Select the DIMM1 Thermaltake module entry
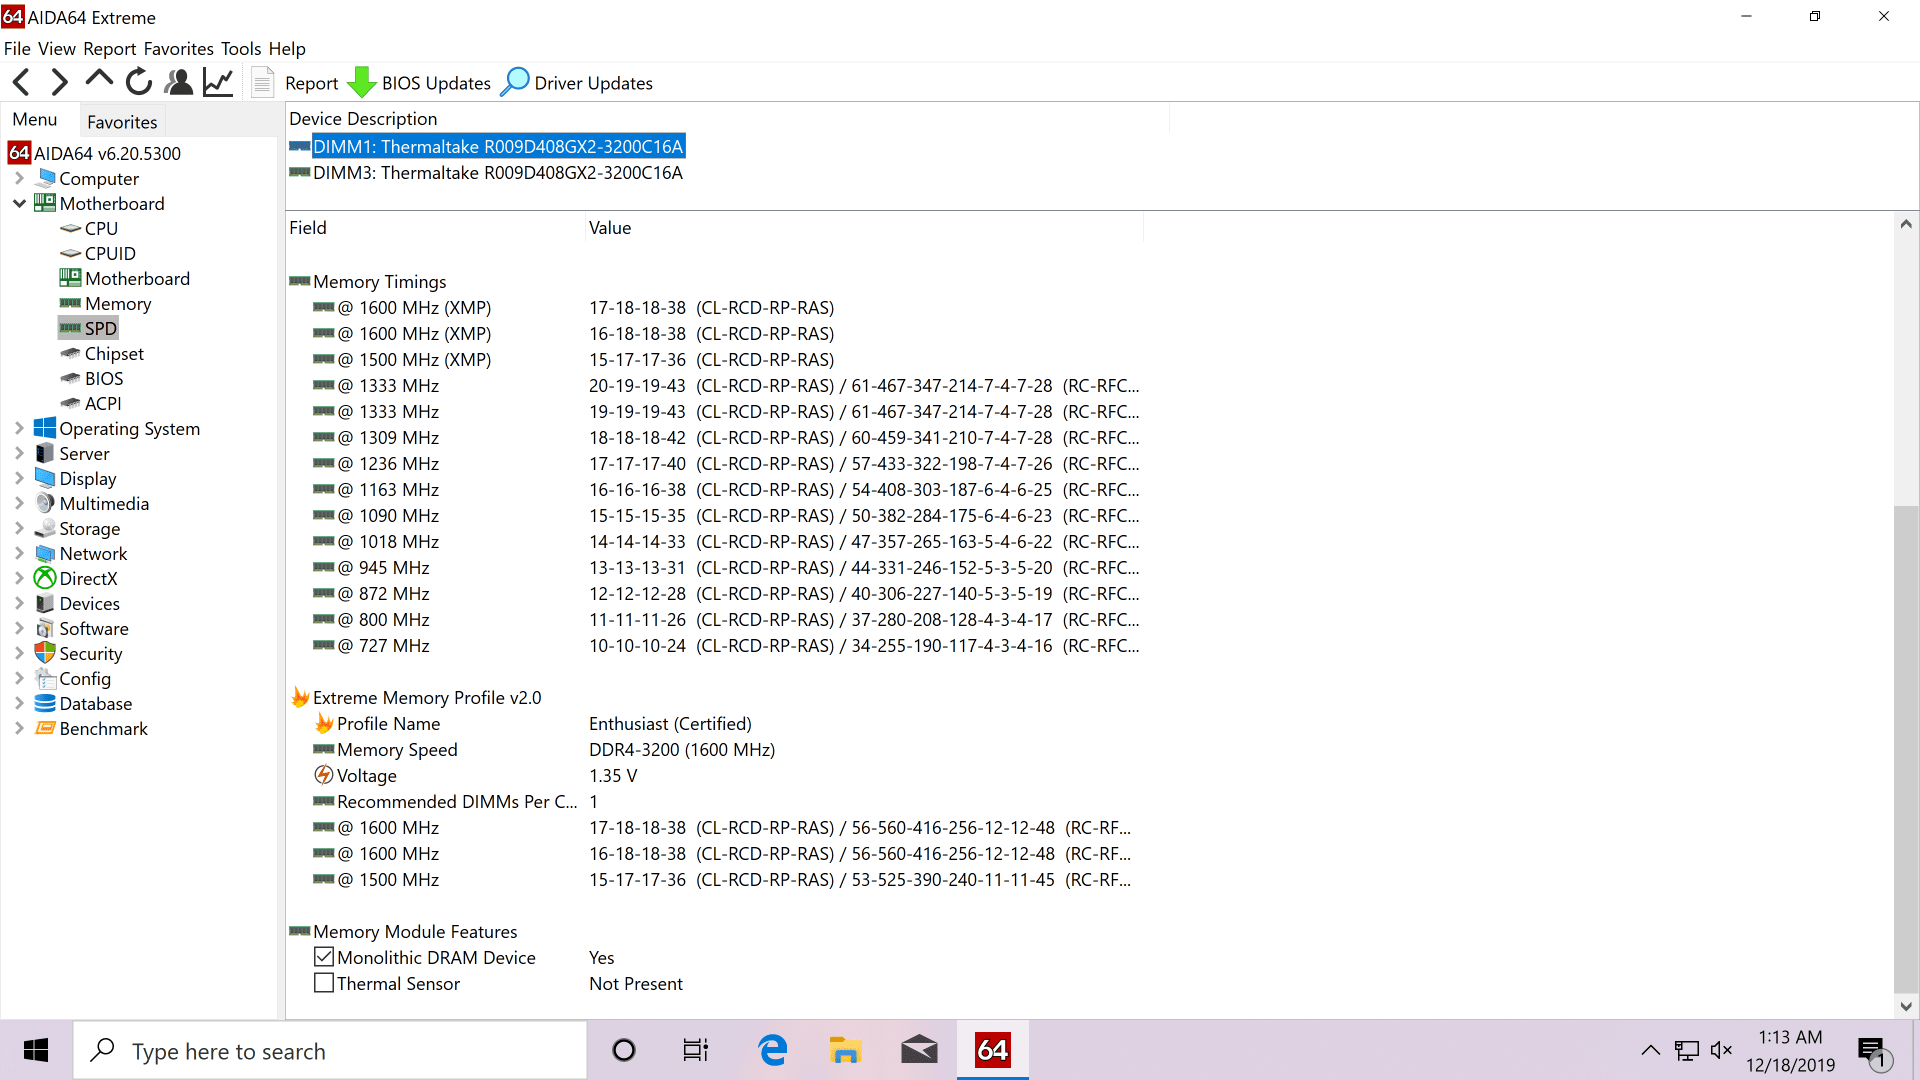Image resolution: width=1920 pixels, height=1080 pixels. coord(498,147)
